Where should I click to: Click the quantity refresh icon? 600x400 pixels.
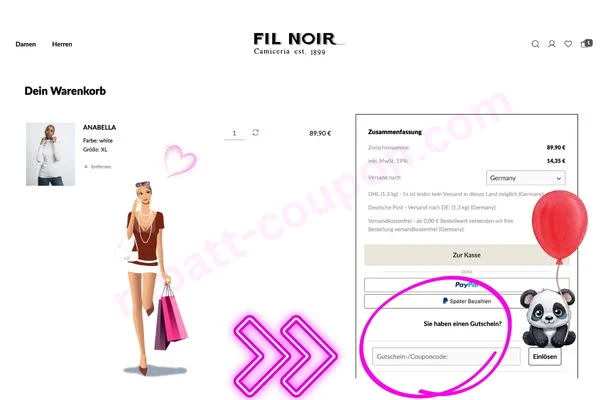256,132
